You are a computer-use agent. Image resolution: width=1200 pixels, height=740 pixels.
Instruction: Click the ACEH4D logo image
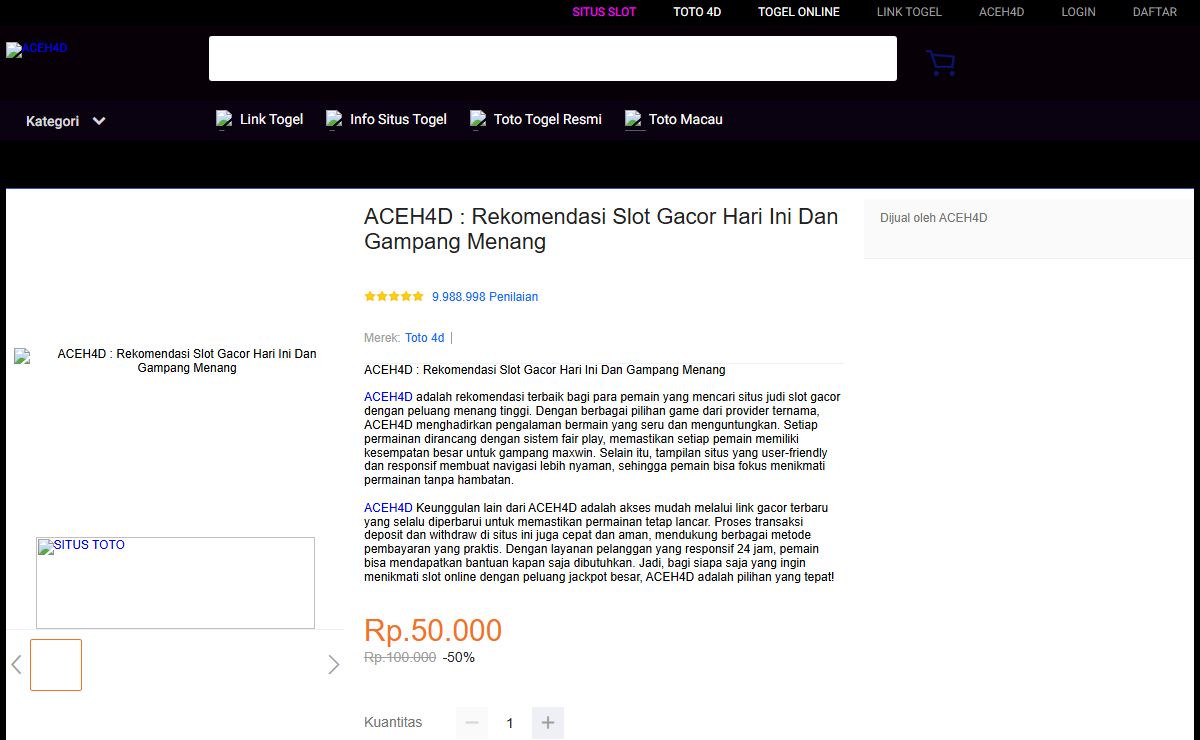coord(36,49)
